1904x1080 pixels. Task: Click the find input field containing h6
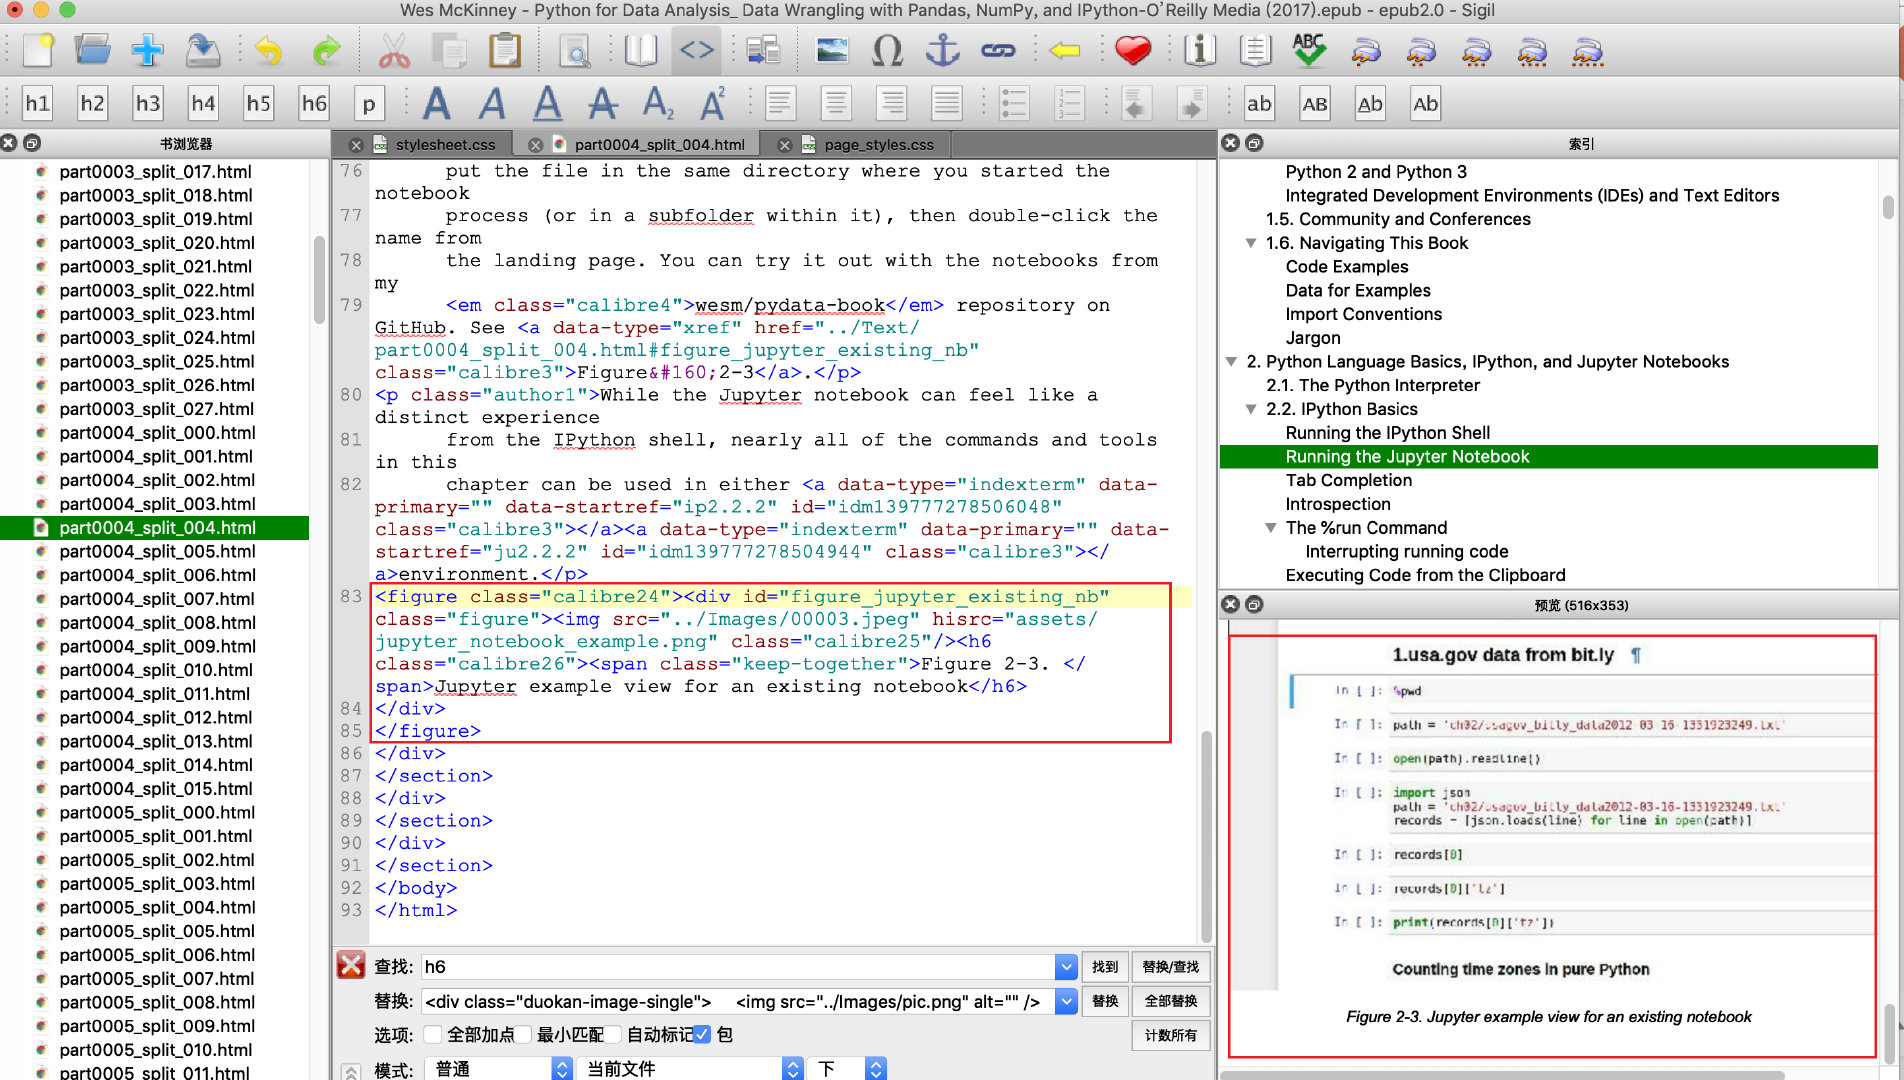[738, 966]
